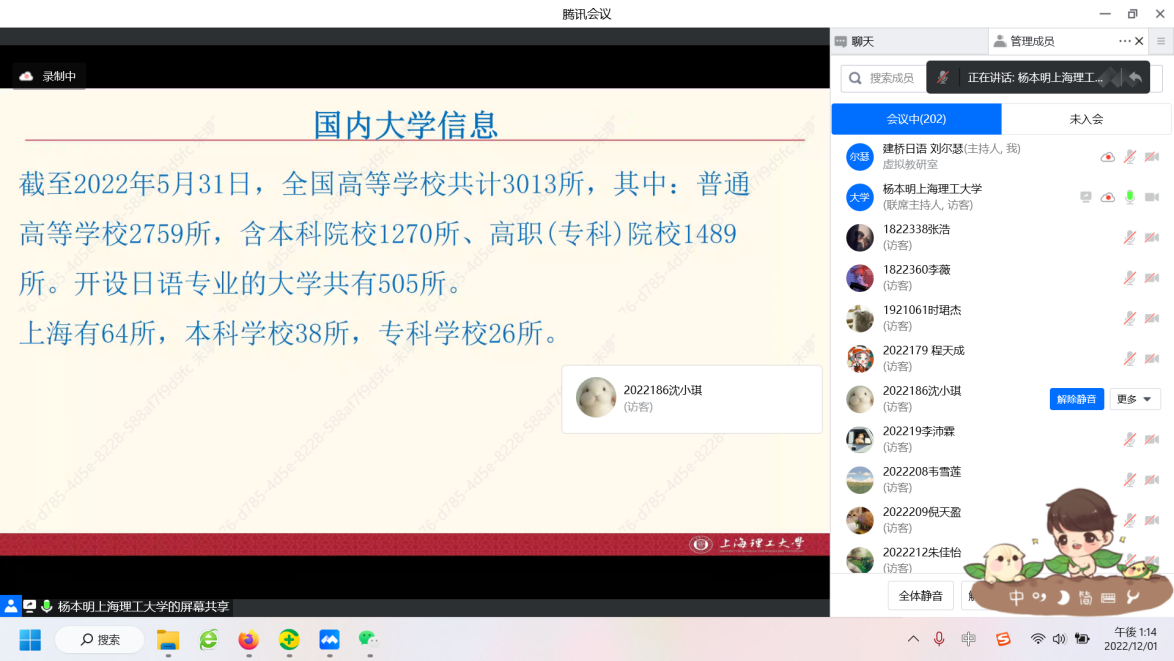
Task: Click the settings wrench on the IME toolbar
Action: point(1132,598)
